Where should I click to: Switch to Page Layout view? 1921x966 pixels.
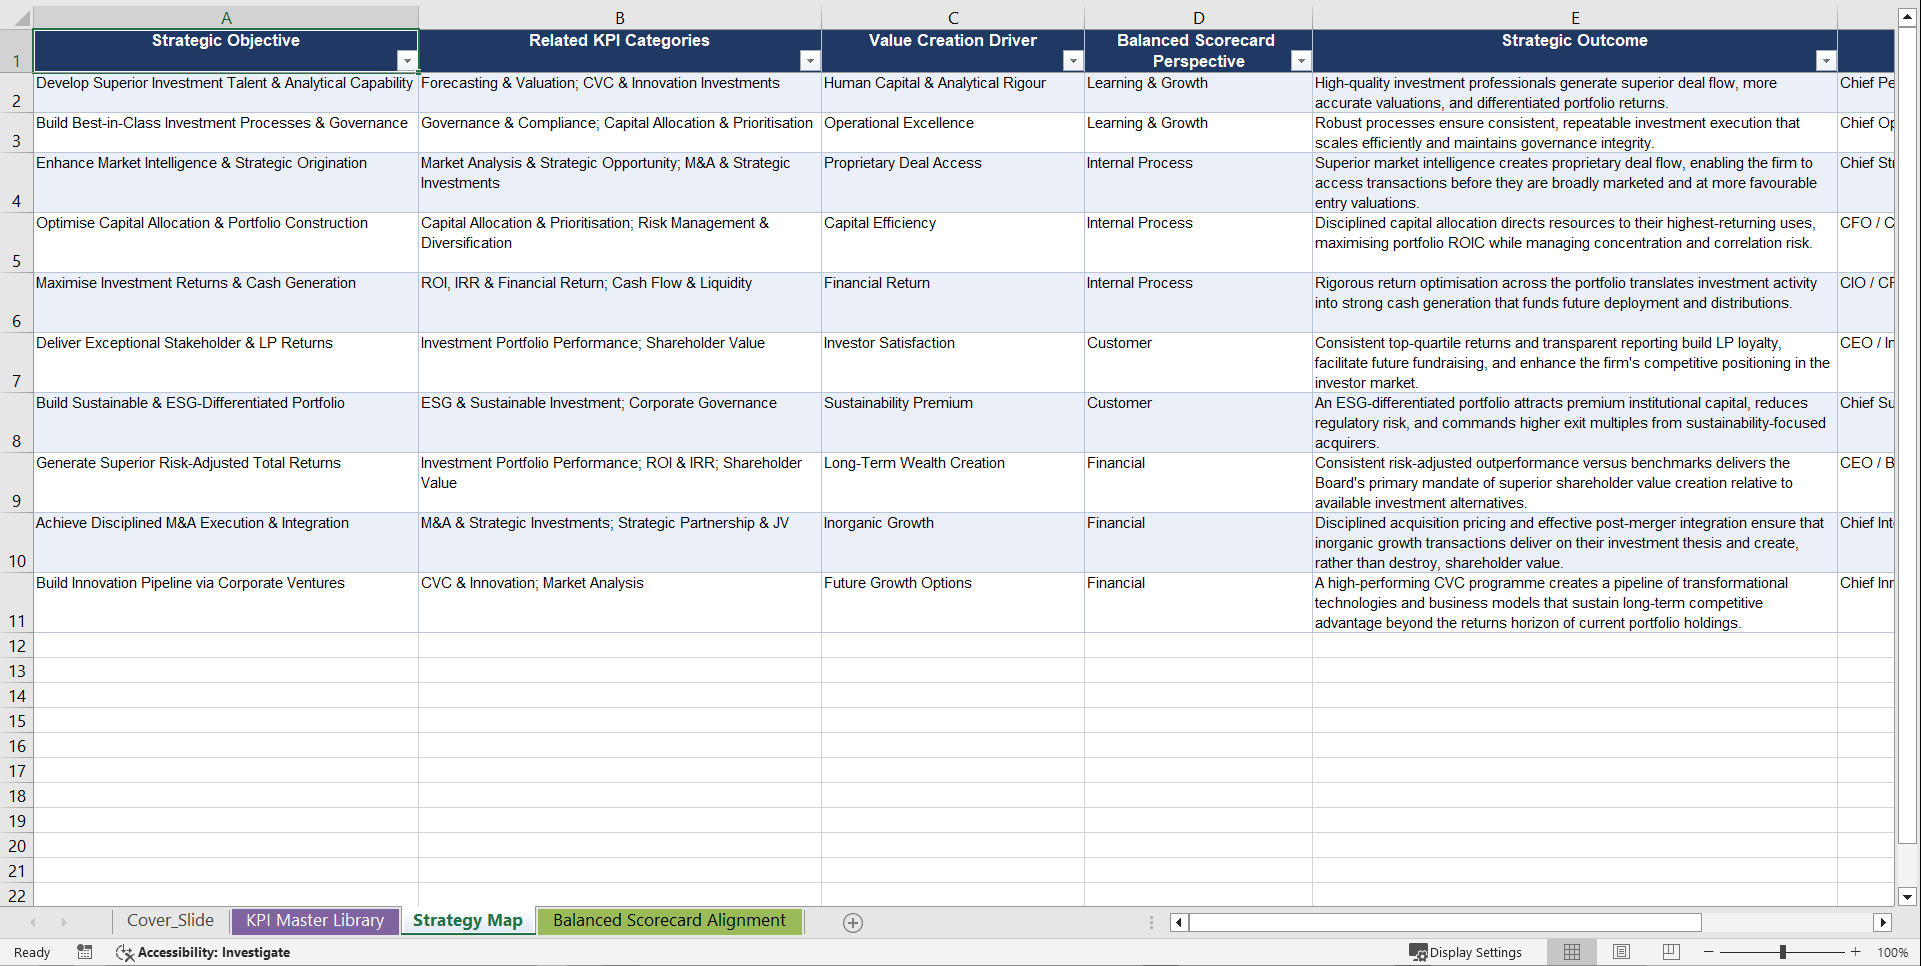(1621, 952)
